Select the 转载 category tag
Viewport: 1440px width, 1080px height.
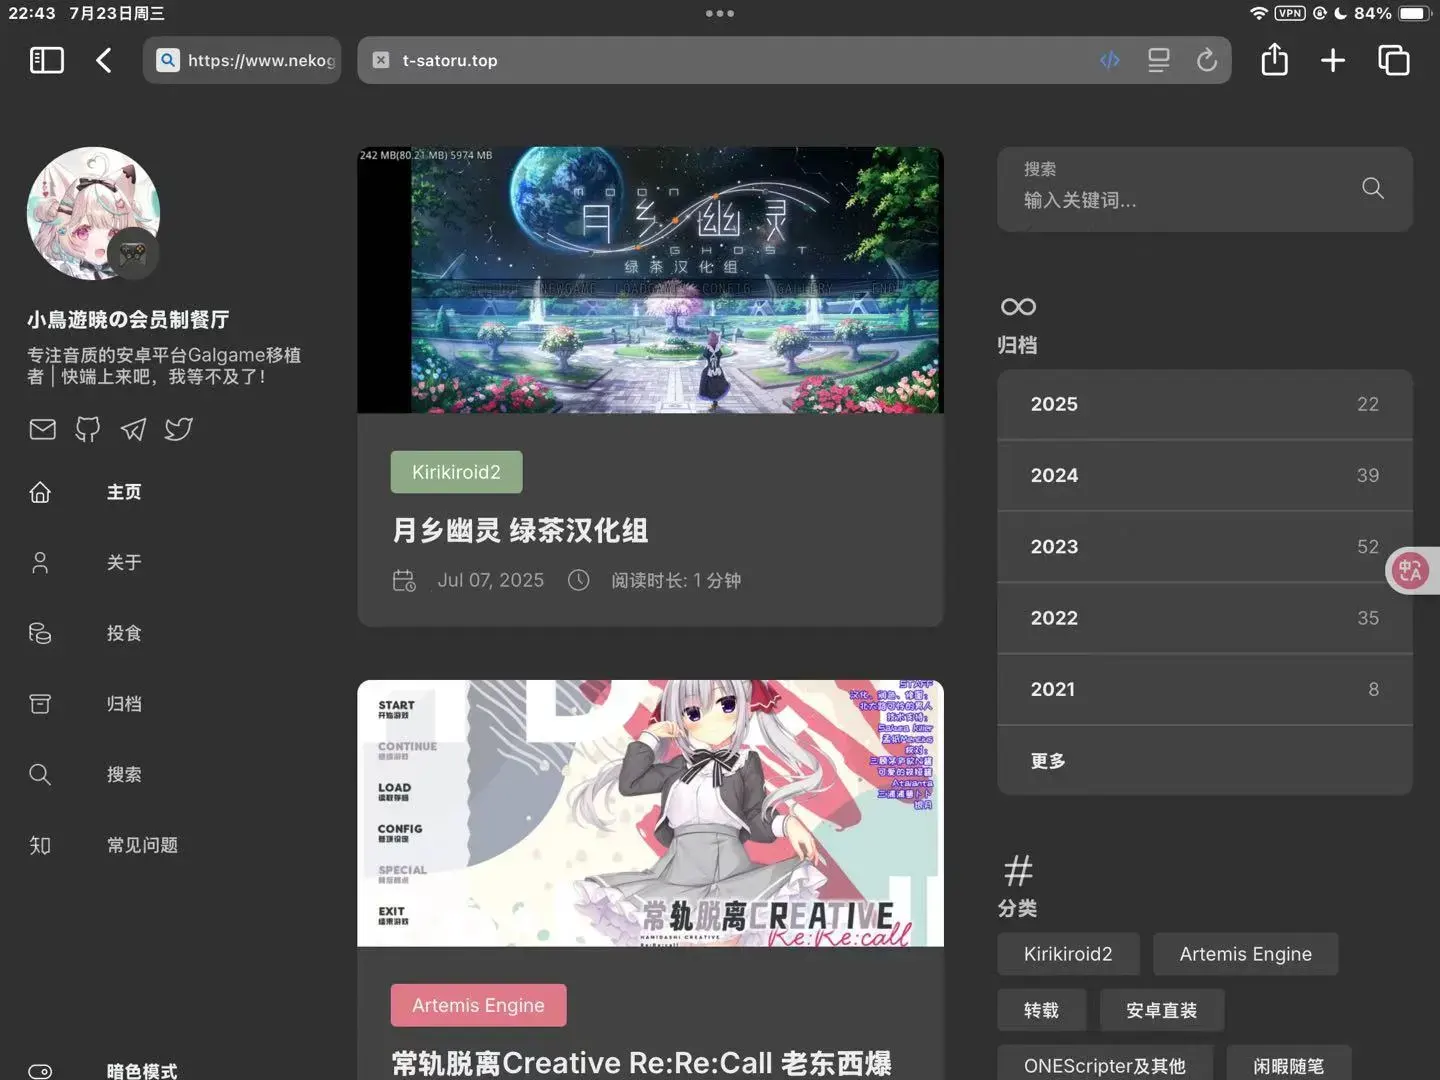pos(1041,1010)
